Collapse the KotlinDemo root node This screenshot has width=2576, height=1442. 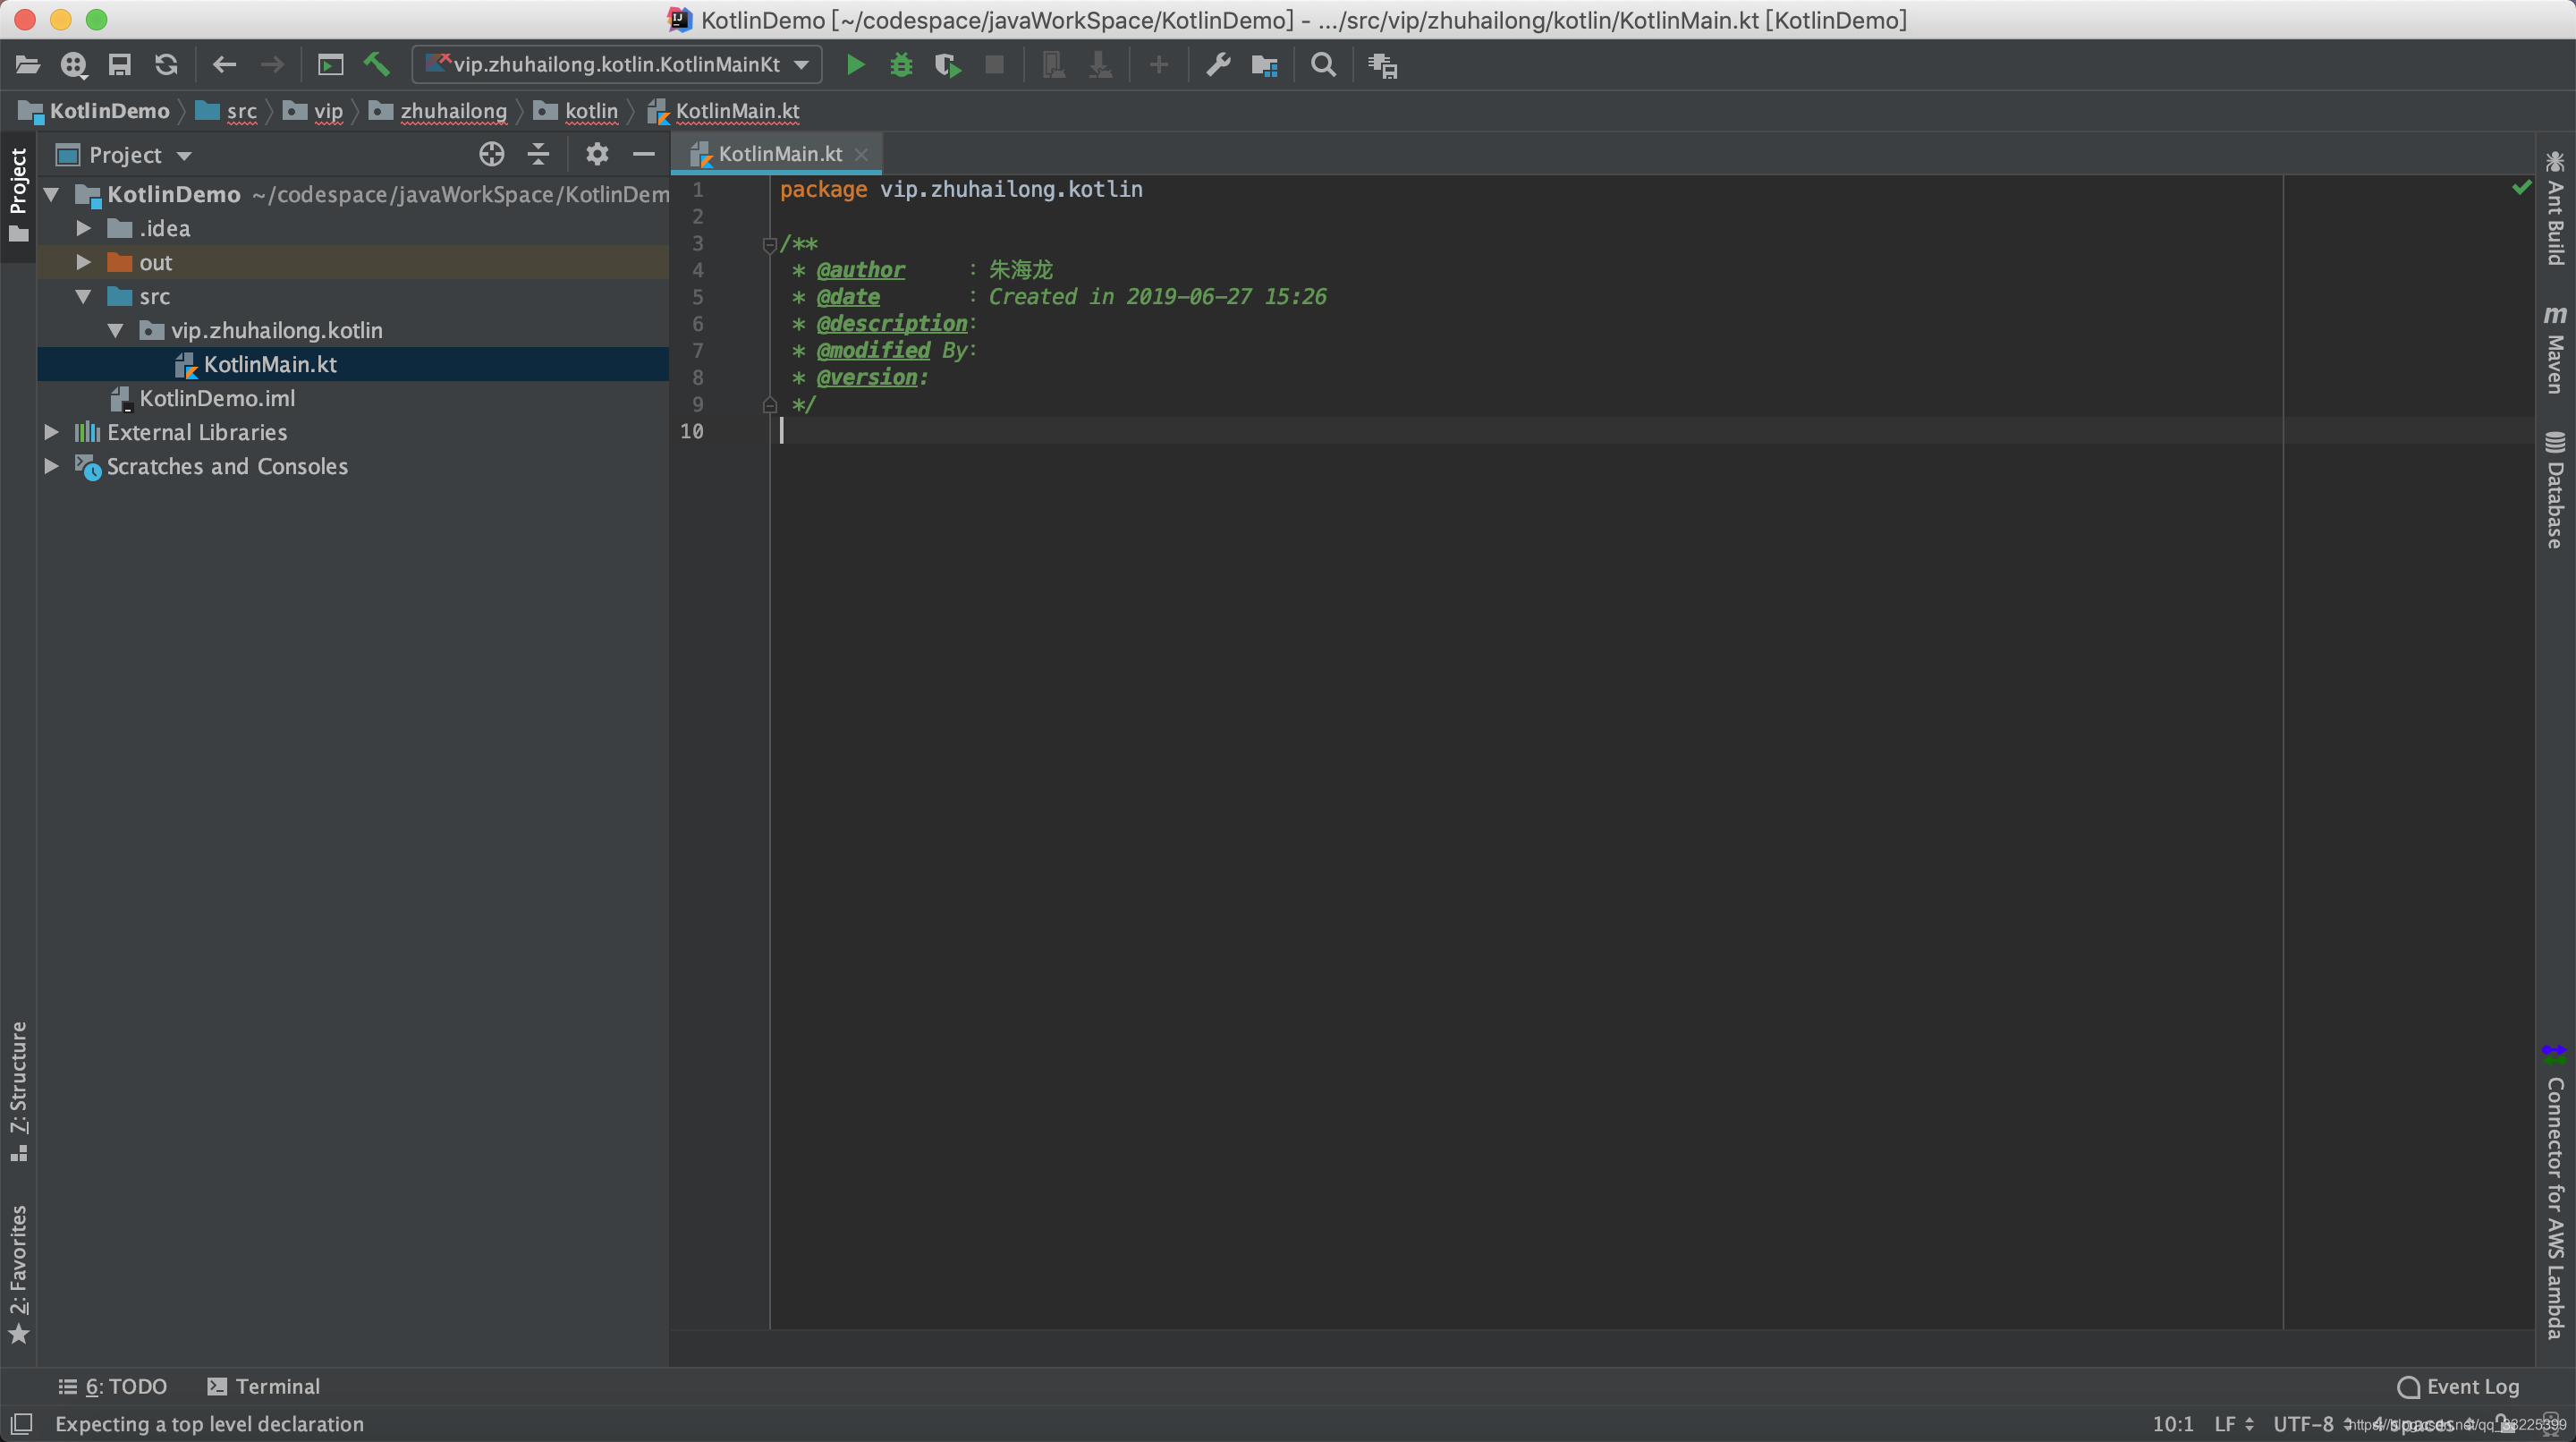[x=52, y=194]
